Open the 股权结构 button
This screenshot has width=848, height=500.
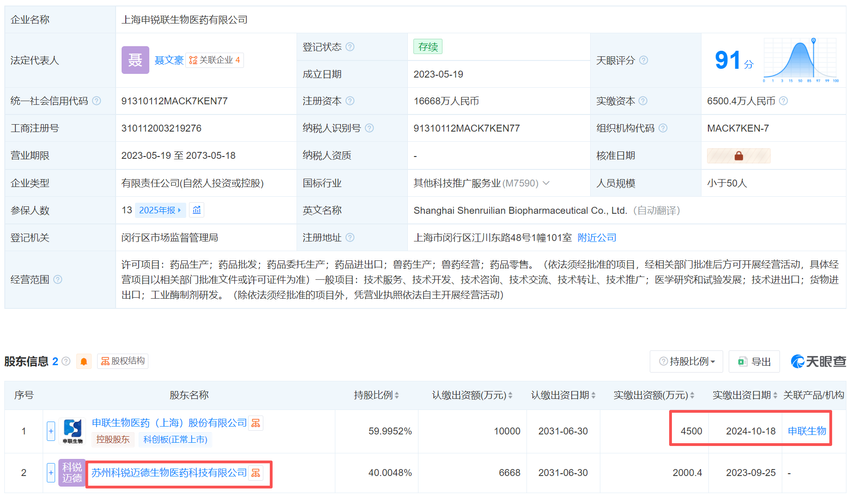[123, 361]
